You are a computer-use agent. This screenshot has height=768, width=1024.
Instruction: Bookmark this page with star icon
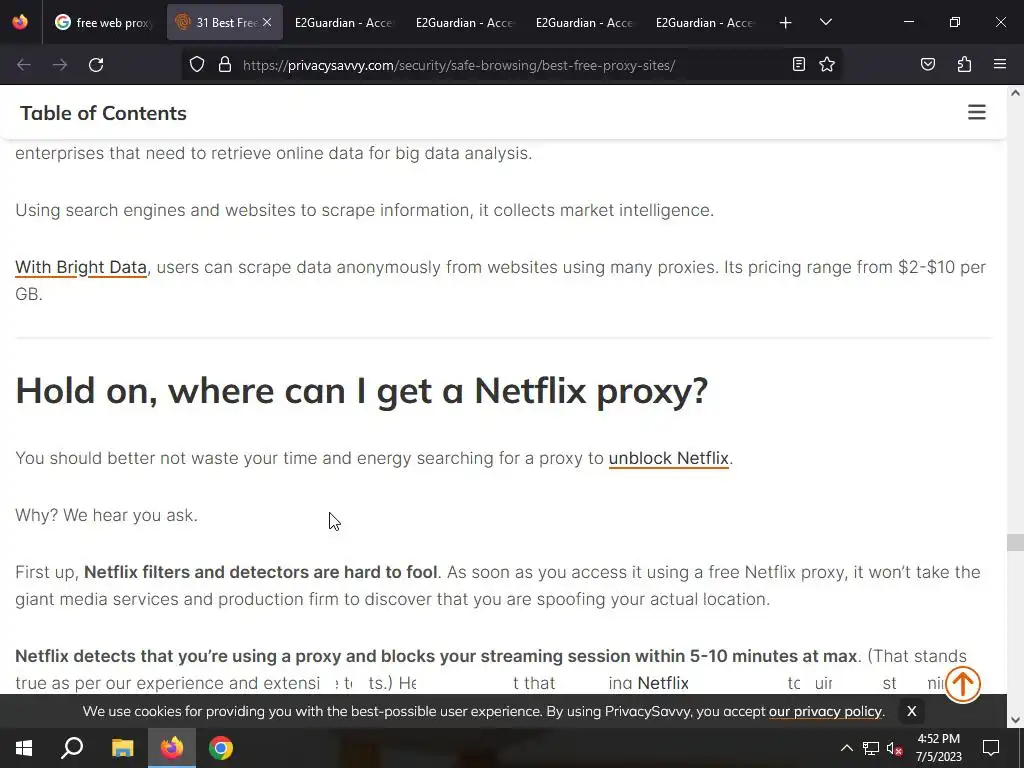pyautogui.click(x=827, y=64)
